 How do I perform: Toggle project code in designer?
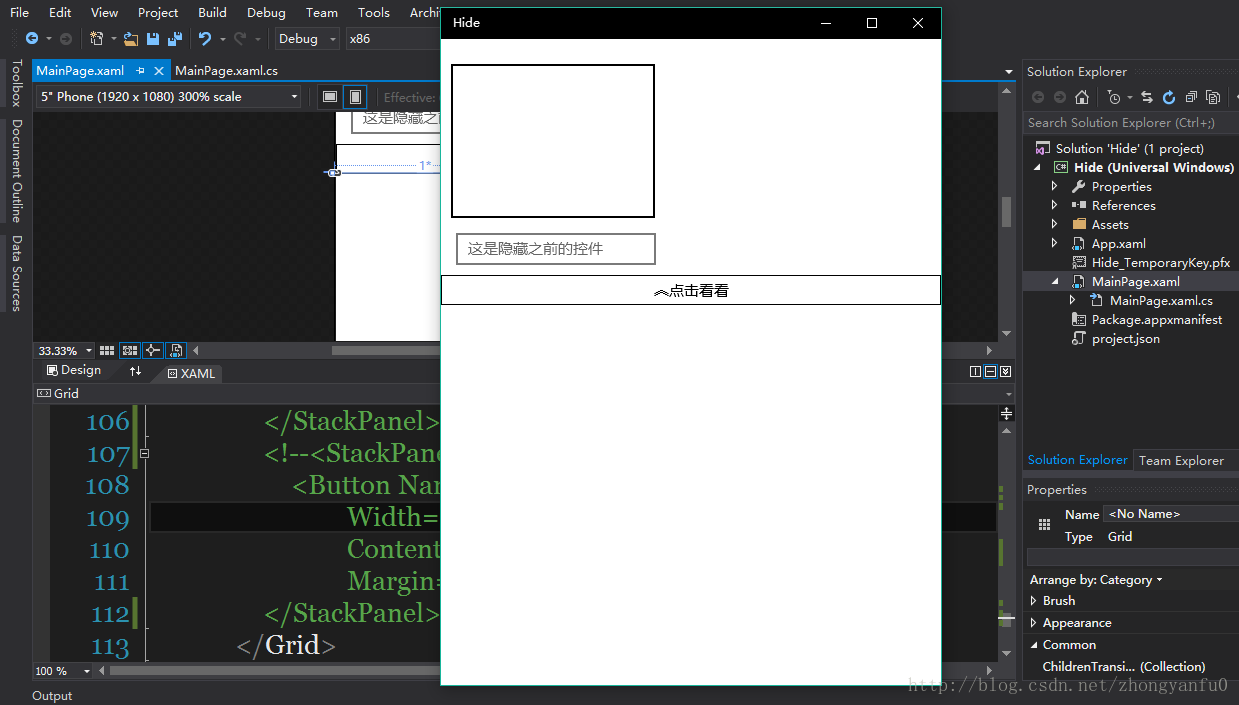coord(175,351)
